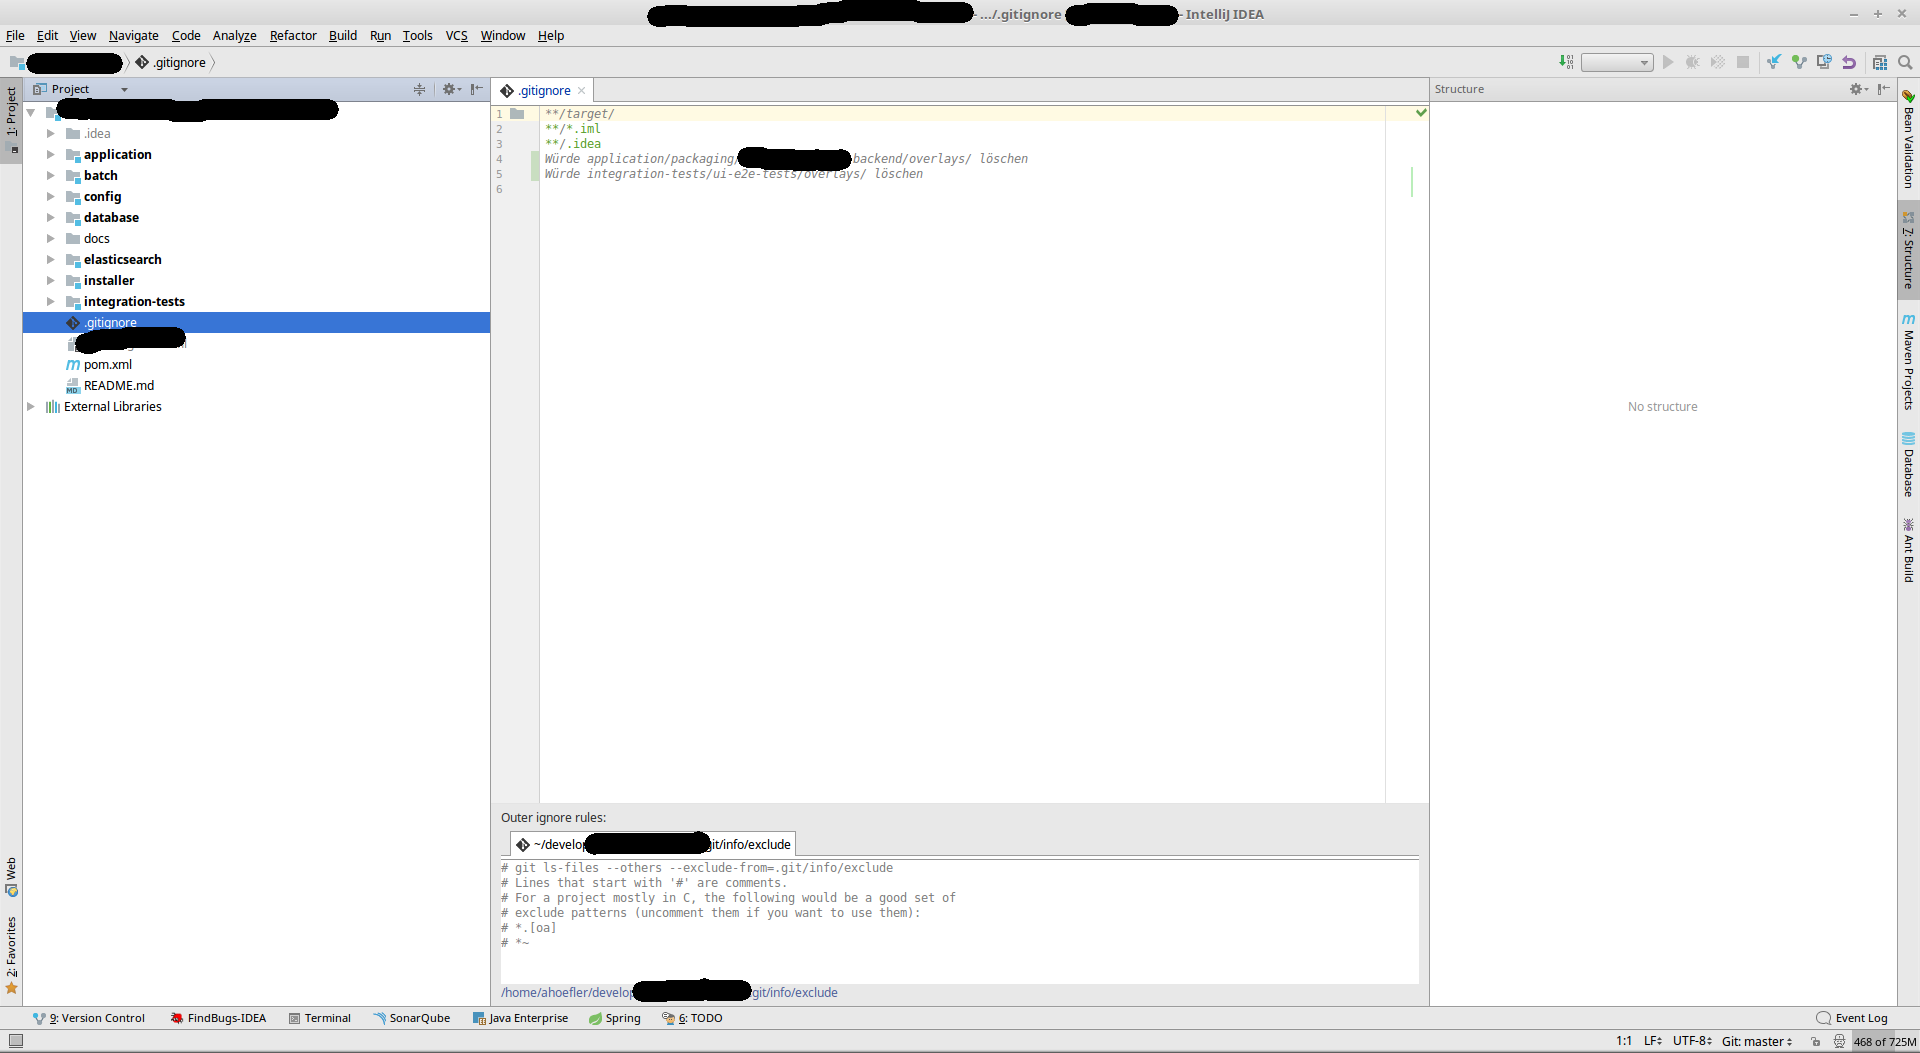Click the inspection status checkmark above the editor
The height and width of the screenshot is (1053, 1920).
click(1421, 113)
